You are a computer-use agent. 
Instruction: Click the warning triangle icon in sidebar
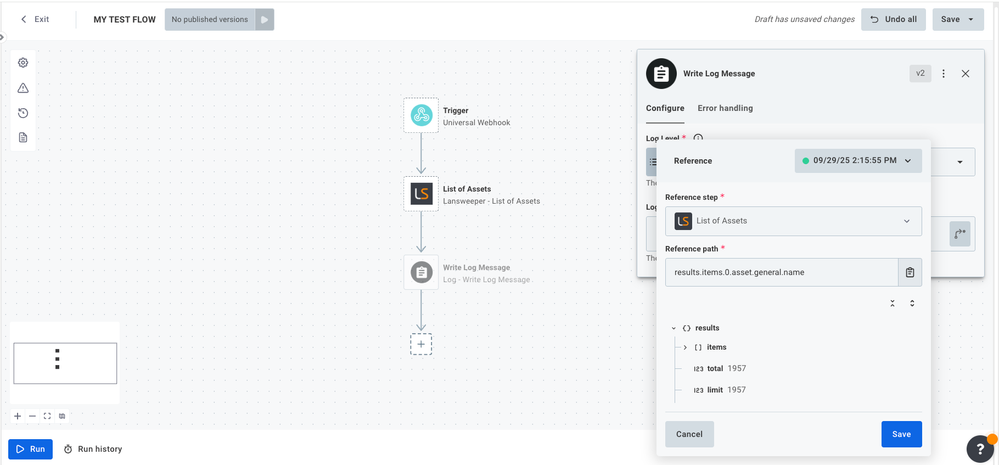tap(23, 88)
